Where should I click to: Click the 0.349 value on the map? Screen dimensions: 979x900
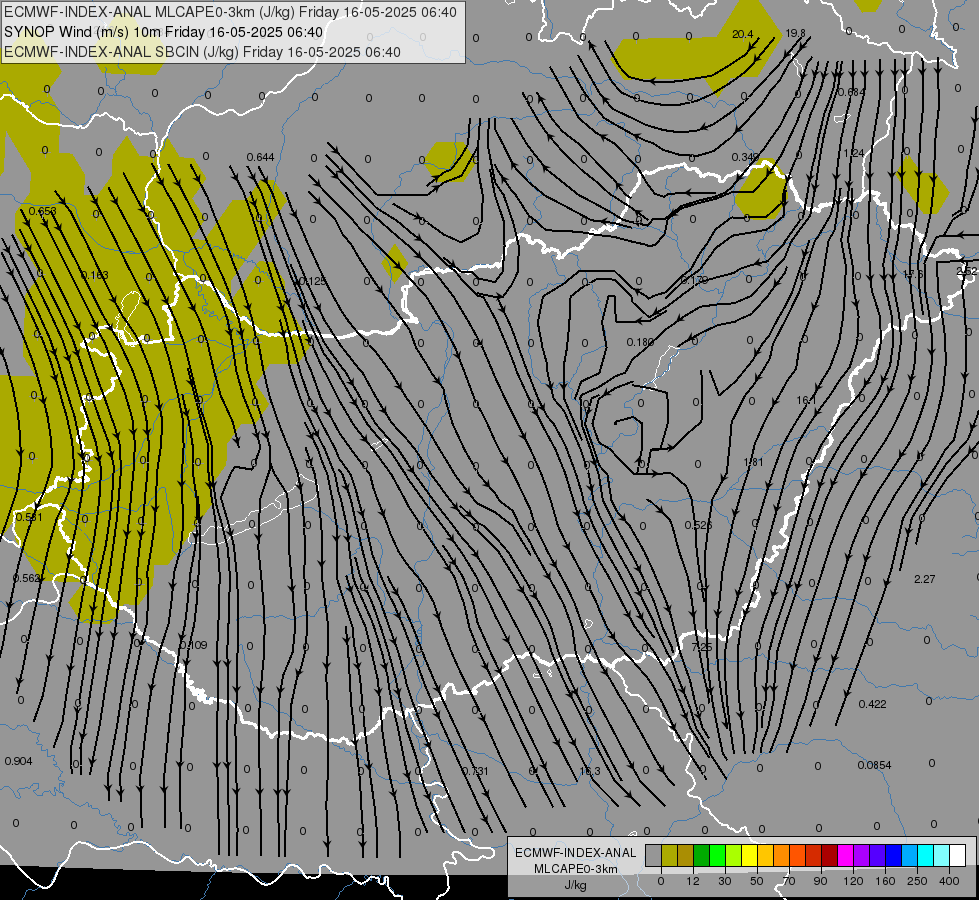click(745, 157)
